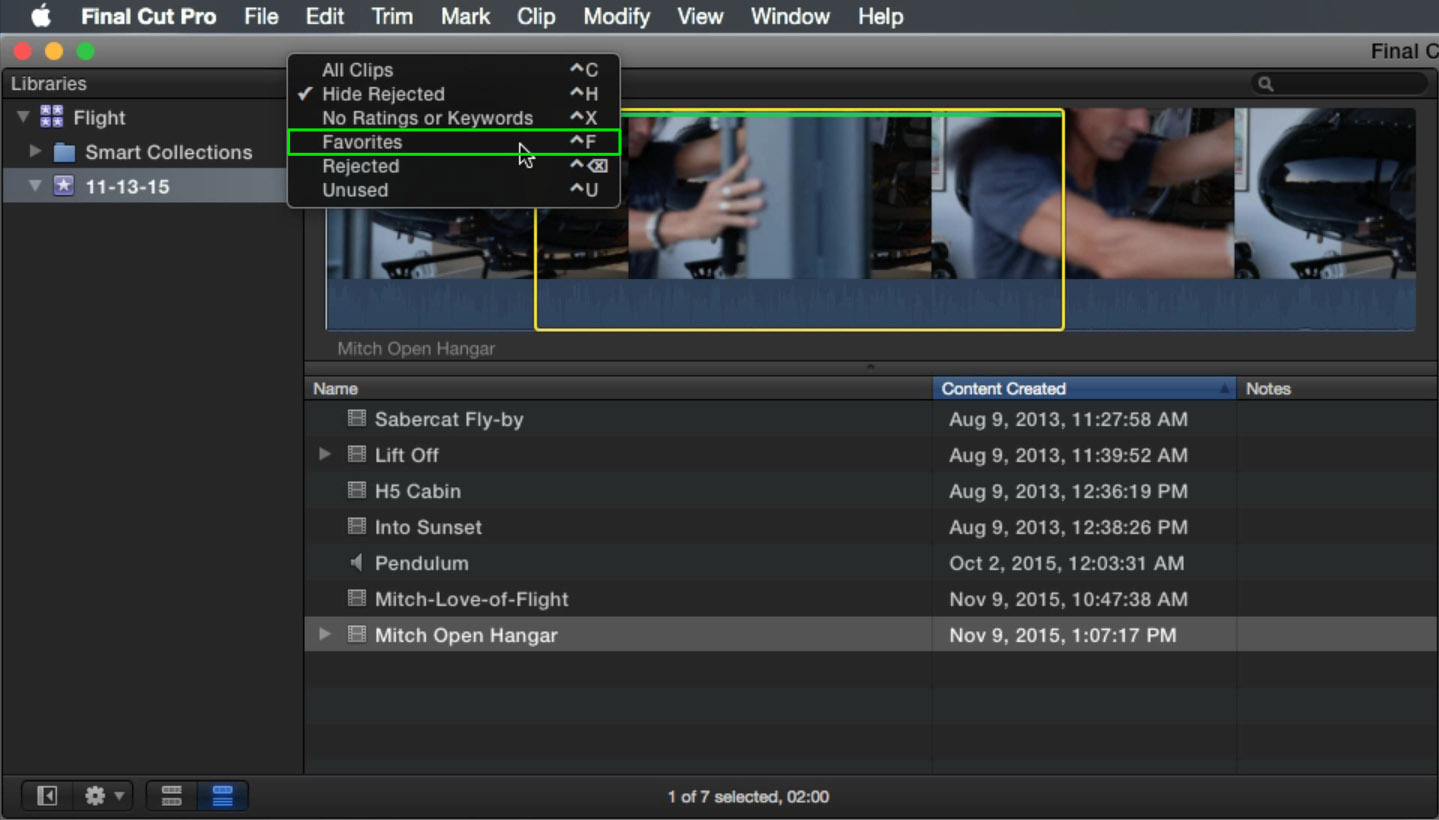Click the Aug 9, 2013, 11:27:58 AM date
The width and height of the screenshot is (1439, 820).
(1068, 419)
